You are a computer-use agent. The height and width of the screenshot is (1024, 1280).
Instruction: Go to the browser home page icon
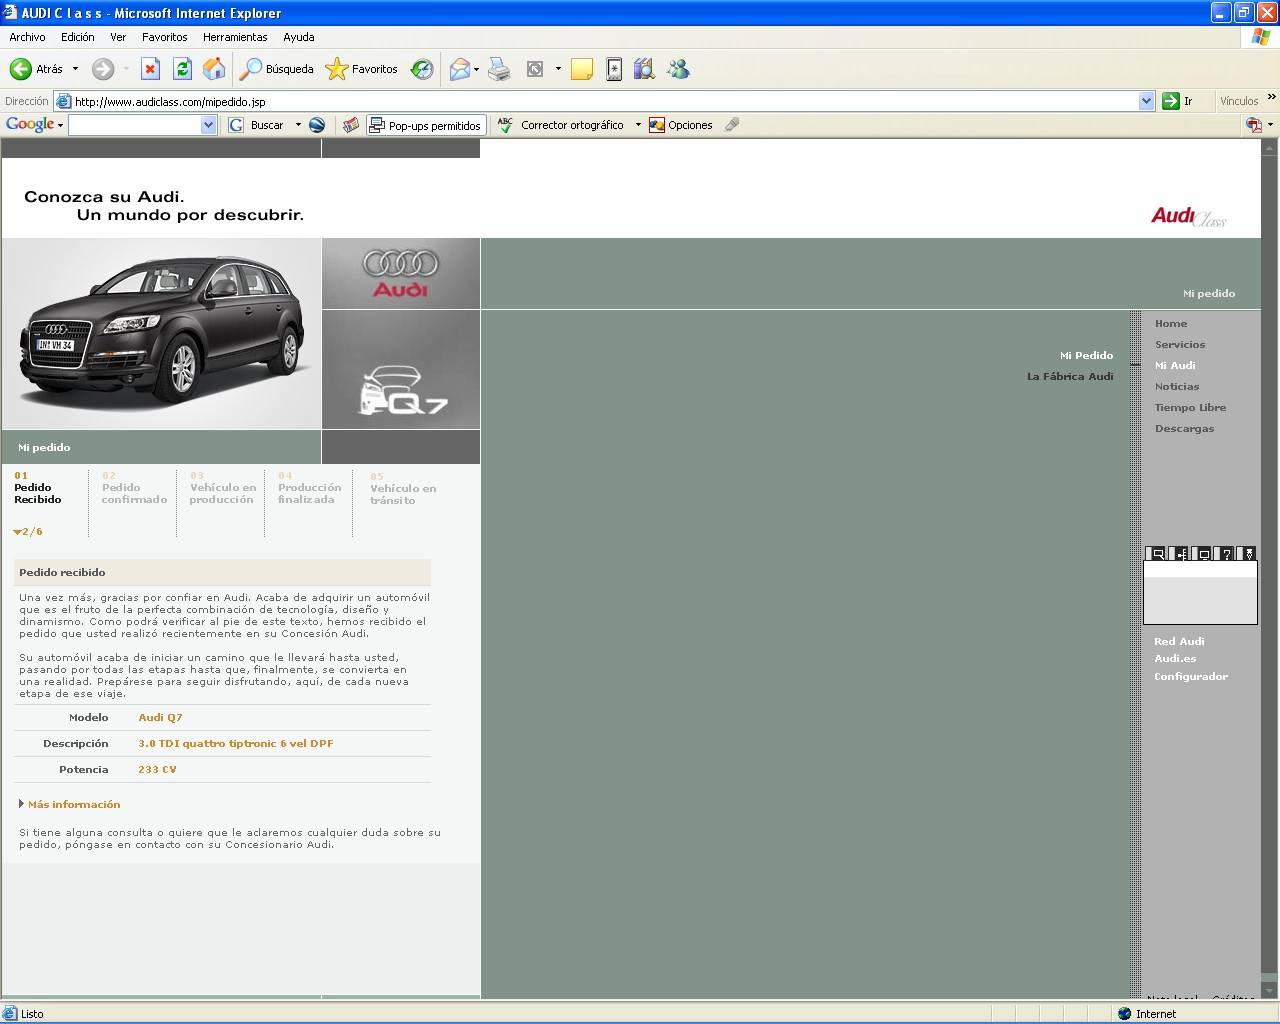tap(214, 69)
